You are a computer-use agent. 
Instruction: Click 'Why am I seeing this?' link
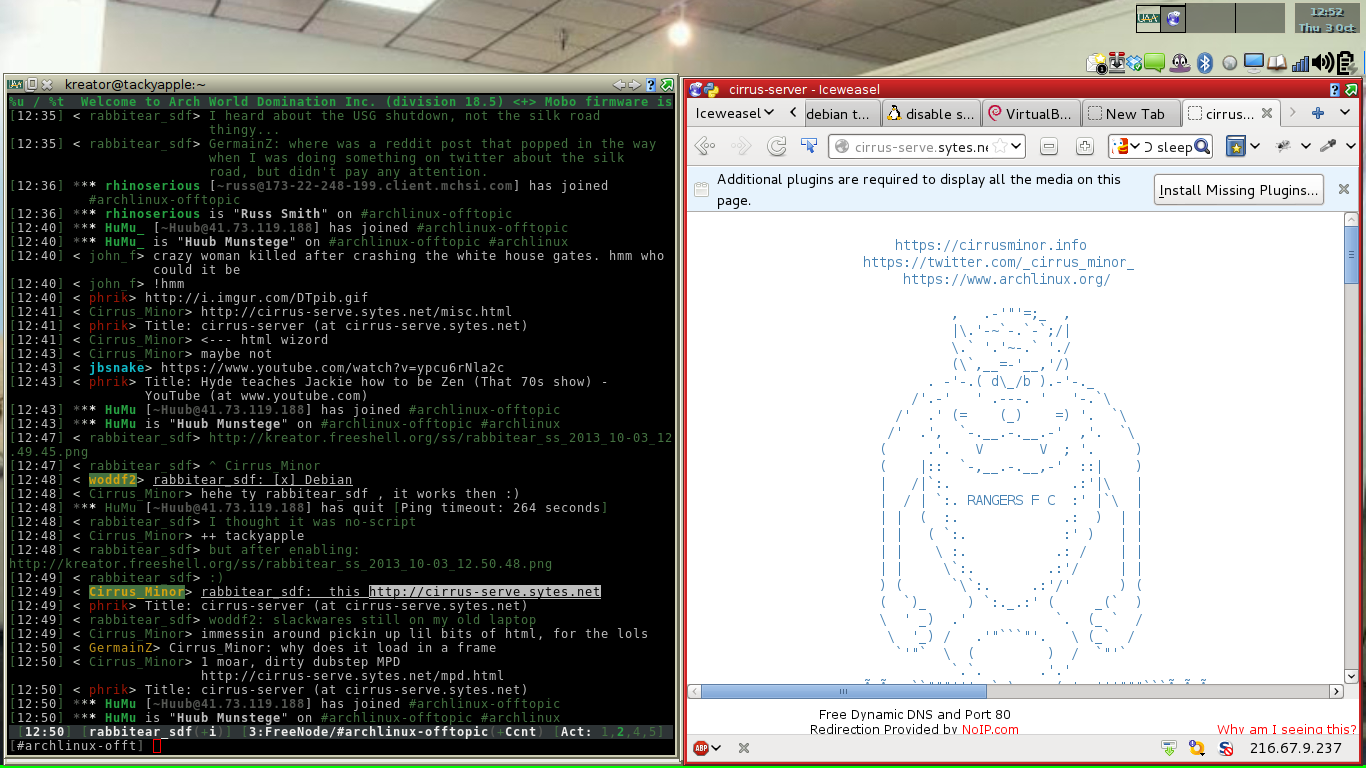coord(1286,729)
